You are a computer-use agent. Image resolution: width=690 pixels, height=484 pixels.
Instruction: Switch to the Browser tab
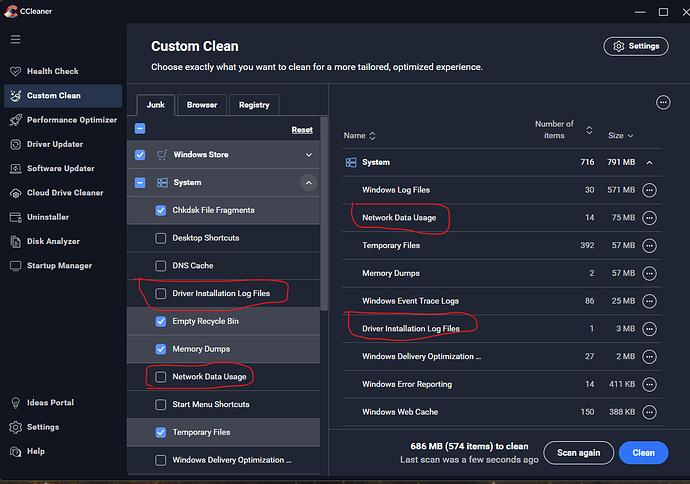[x=201, y=104]
